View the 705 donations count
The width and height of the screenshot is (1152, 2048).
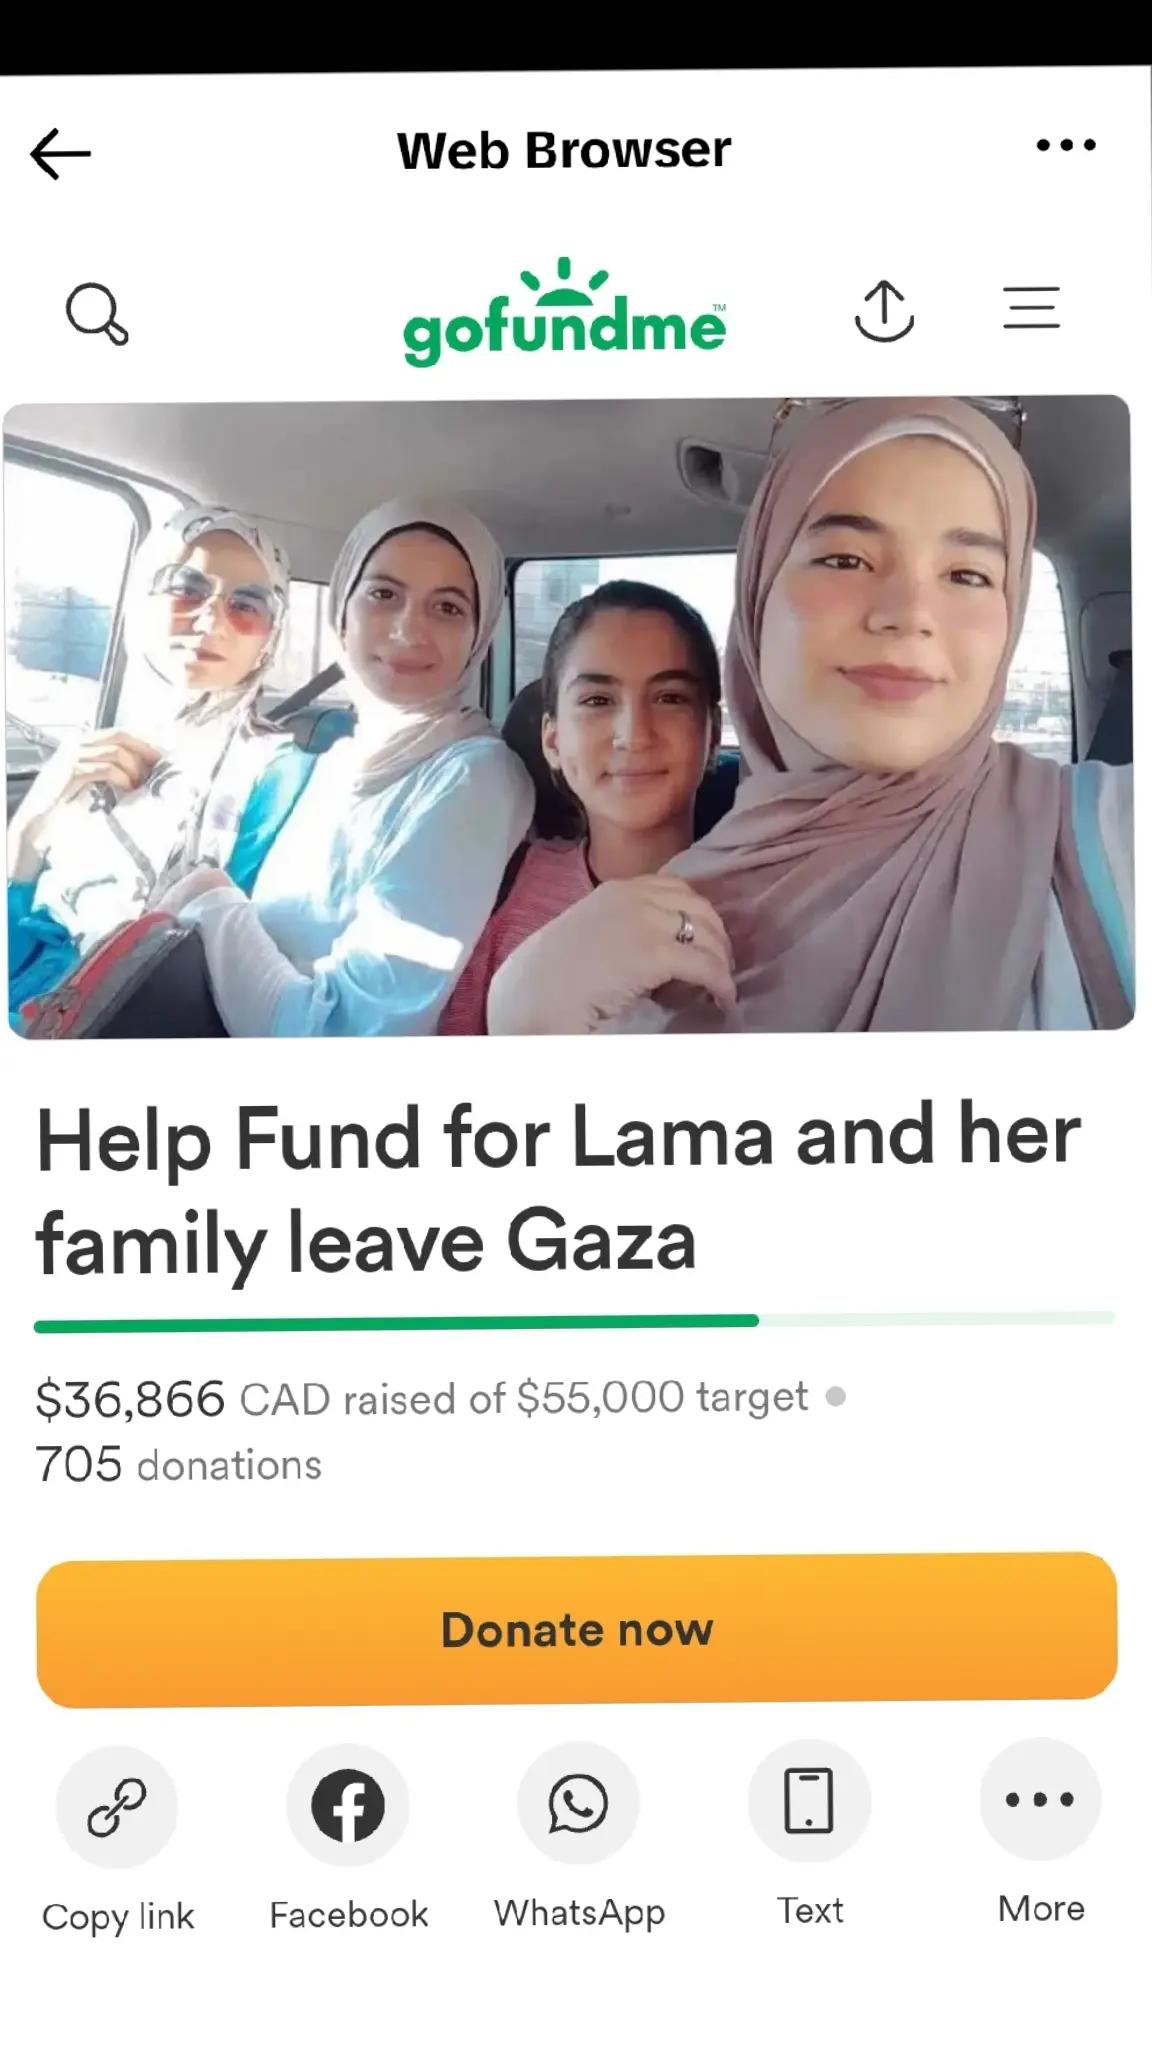[178, 1464]
